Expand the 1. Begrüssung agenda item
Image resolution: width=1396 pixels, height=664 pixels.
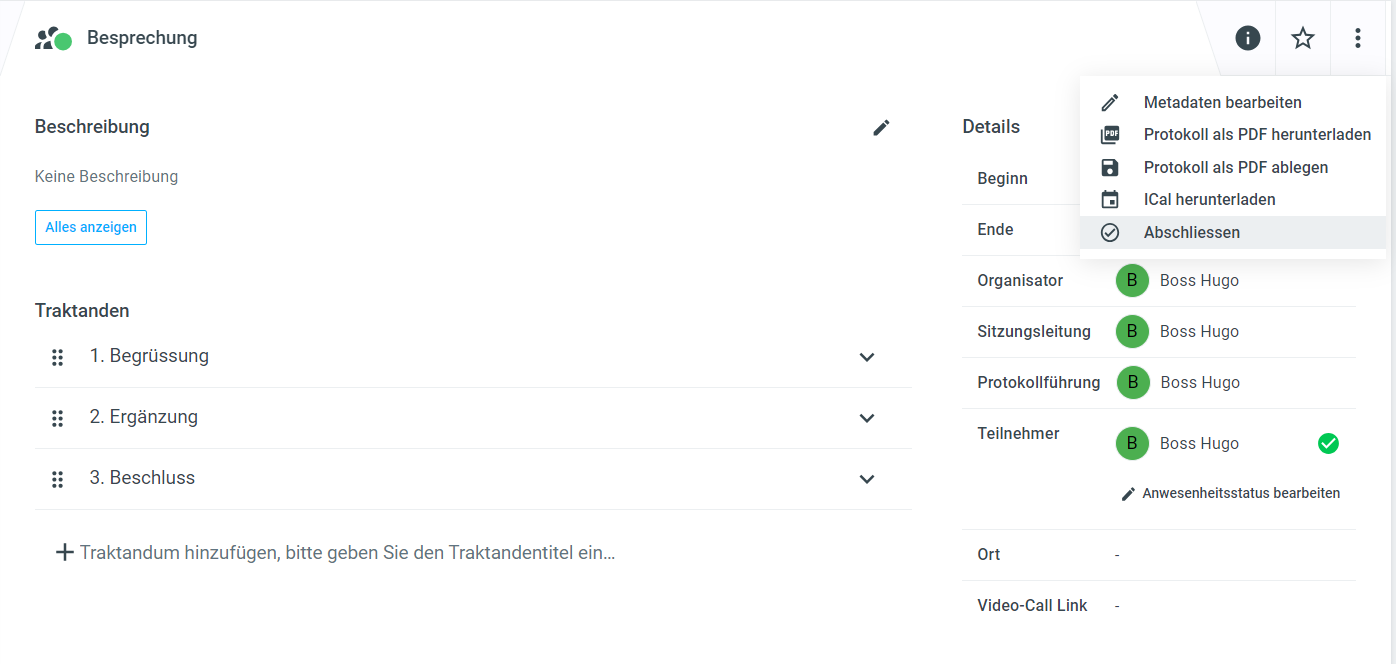[x=867, y=357]
